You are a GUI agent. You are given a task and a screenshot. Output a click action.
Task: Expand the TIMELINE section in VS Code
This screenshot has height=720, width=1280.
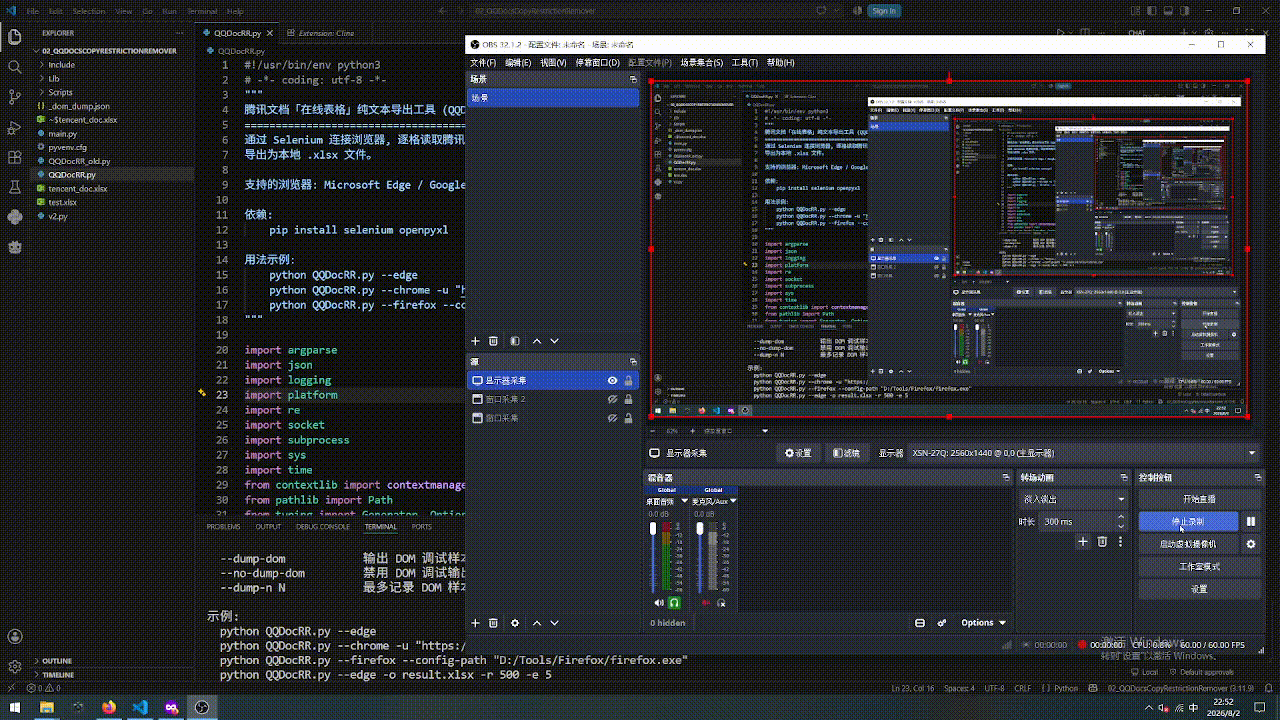pos(57,675)
